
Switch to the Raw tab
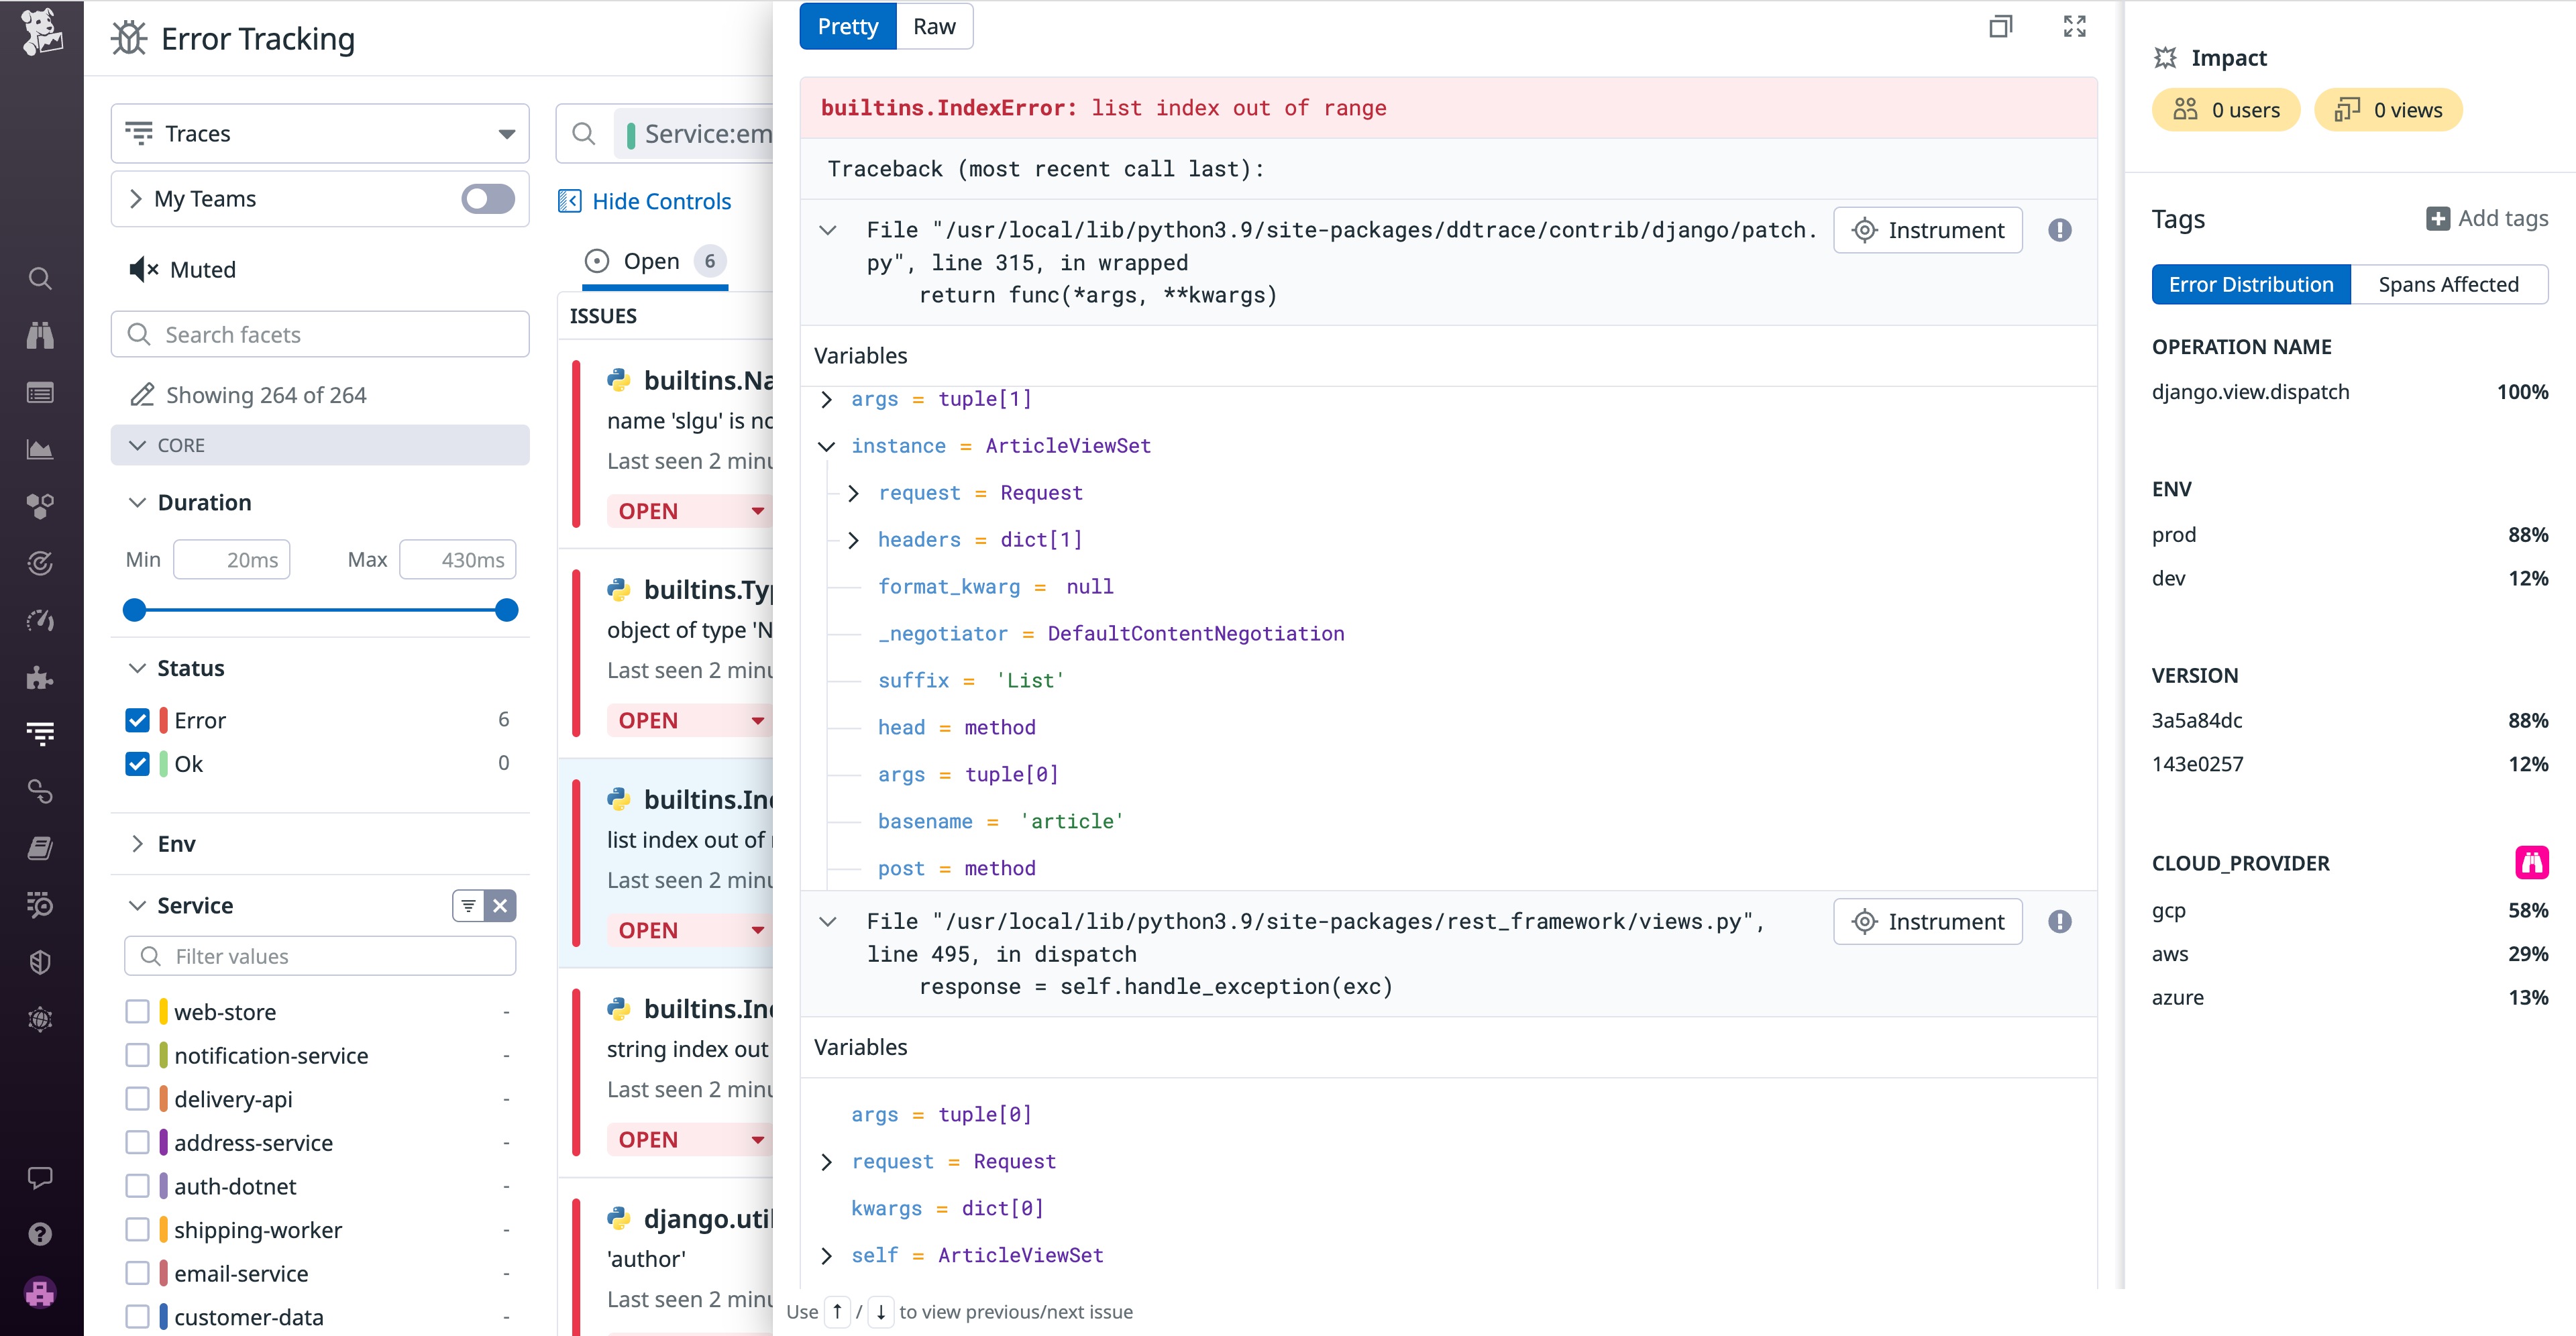[933, 26]
